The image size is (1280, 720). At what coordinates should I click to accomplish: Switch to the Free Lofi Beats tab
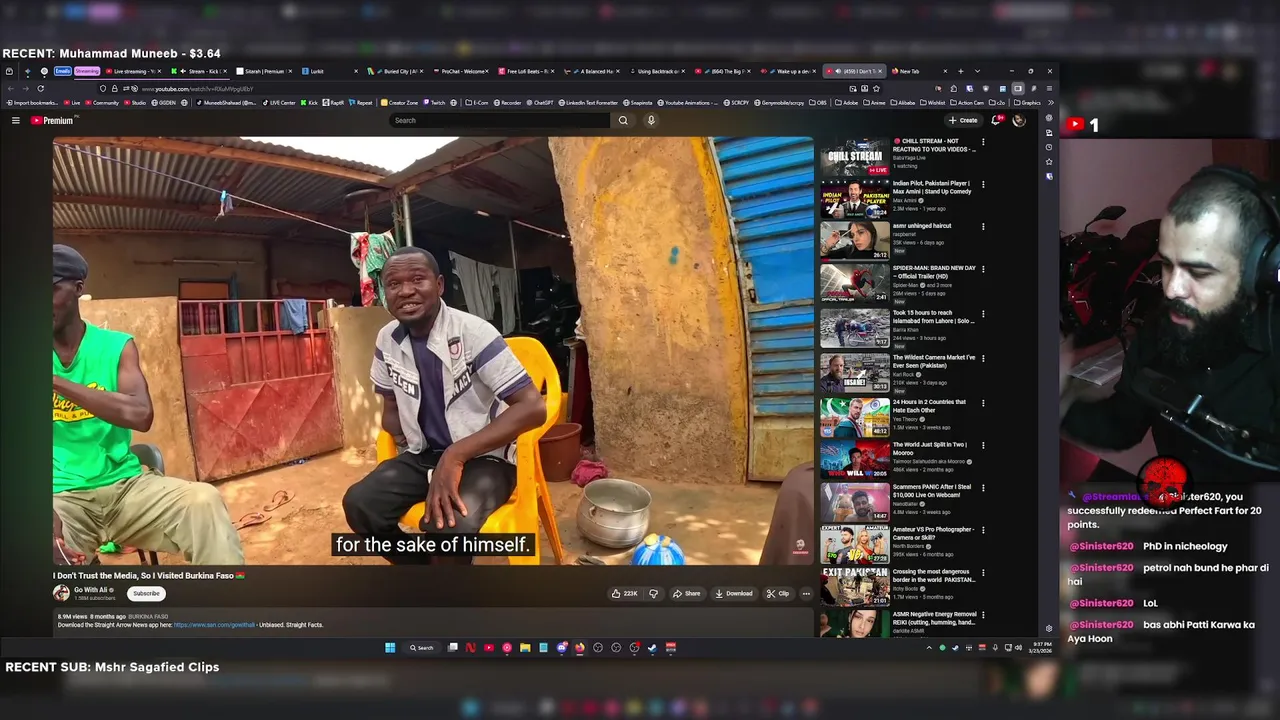coord(524,71)
